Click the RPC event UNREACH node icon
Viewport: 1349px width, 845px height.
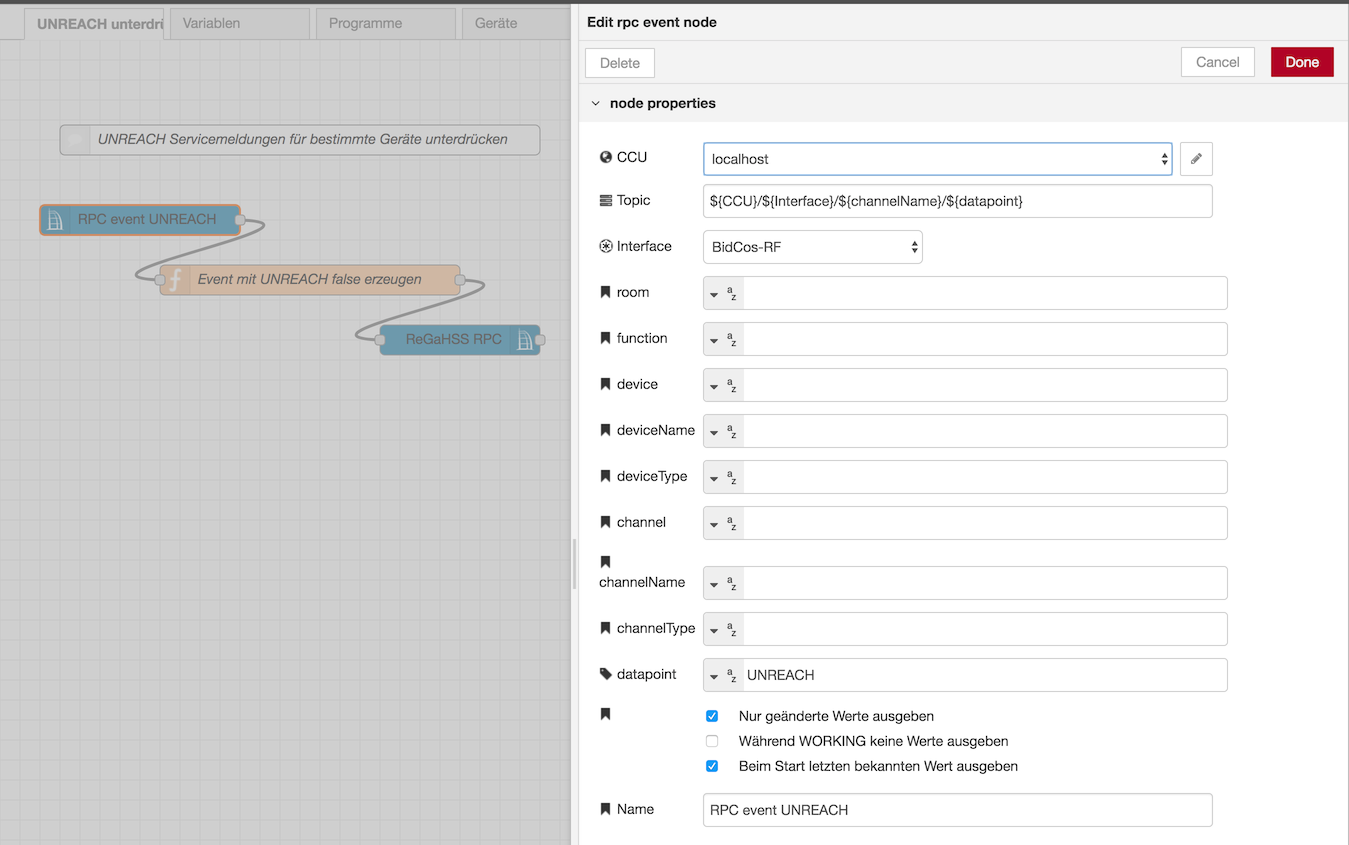tap(56, 220)
